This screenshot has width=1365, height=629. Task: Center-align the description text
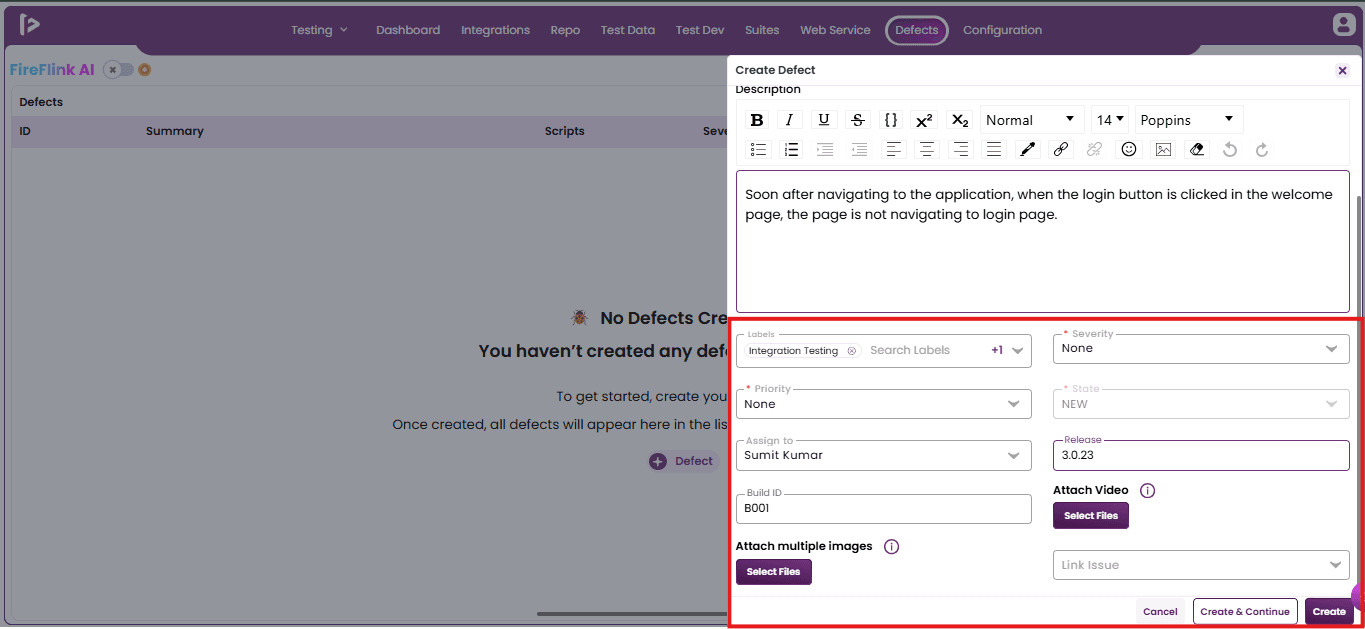coord(928,149)
